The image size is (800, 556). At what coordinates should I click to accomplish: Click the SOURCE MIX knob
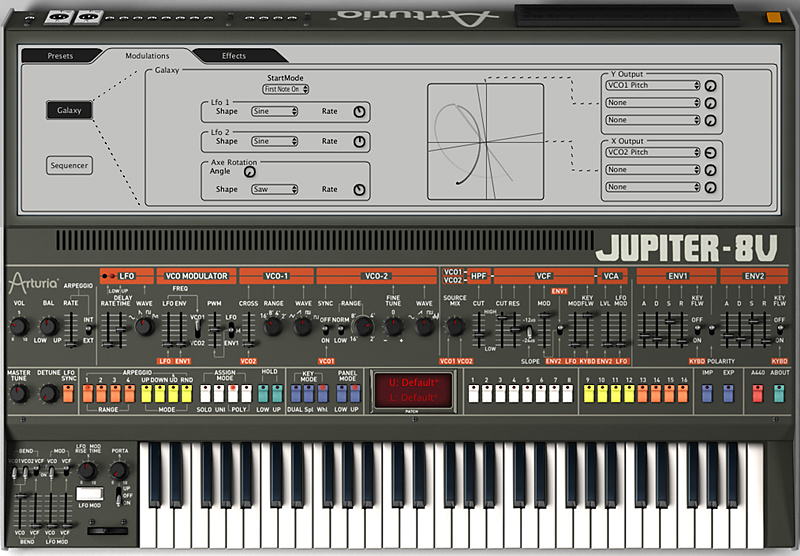pyautogui.click(x=454, y=325)
